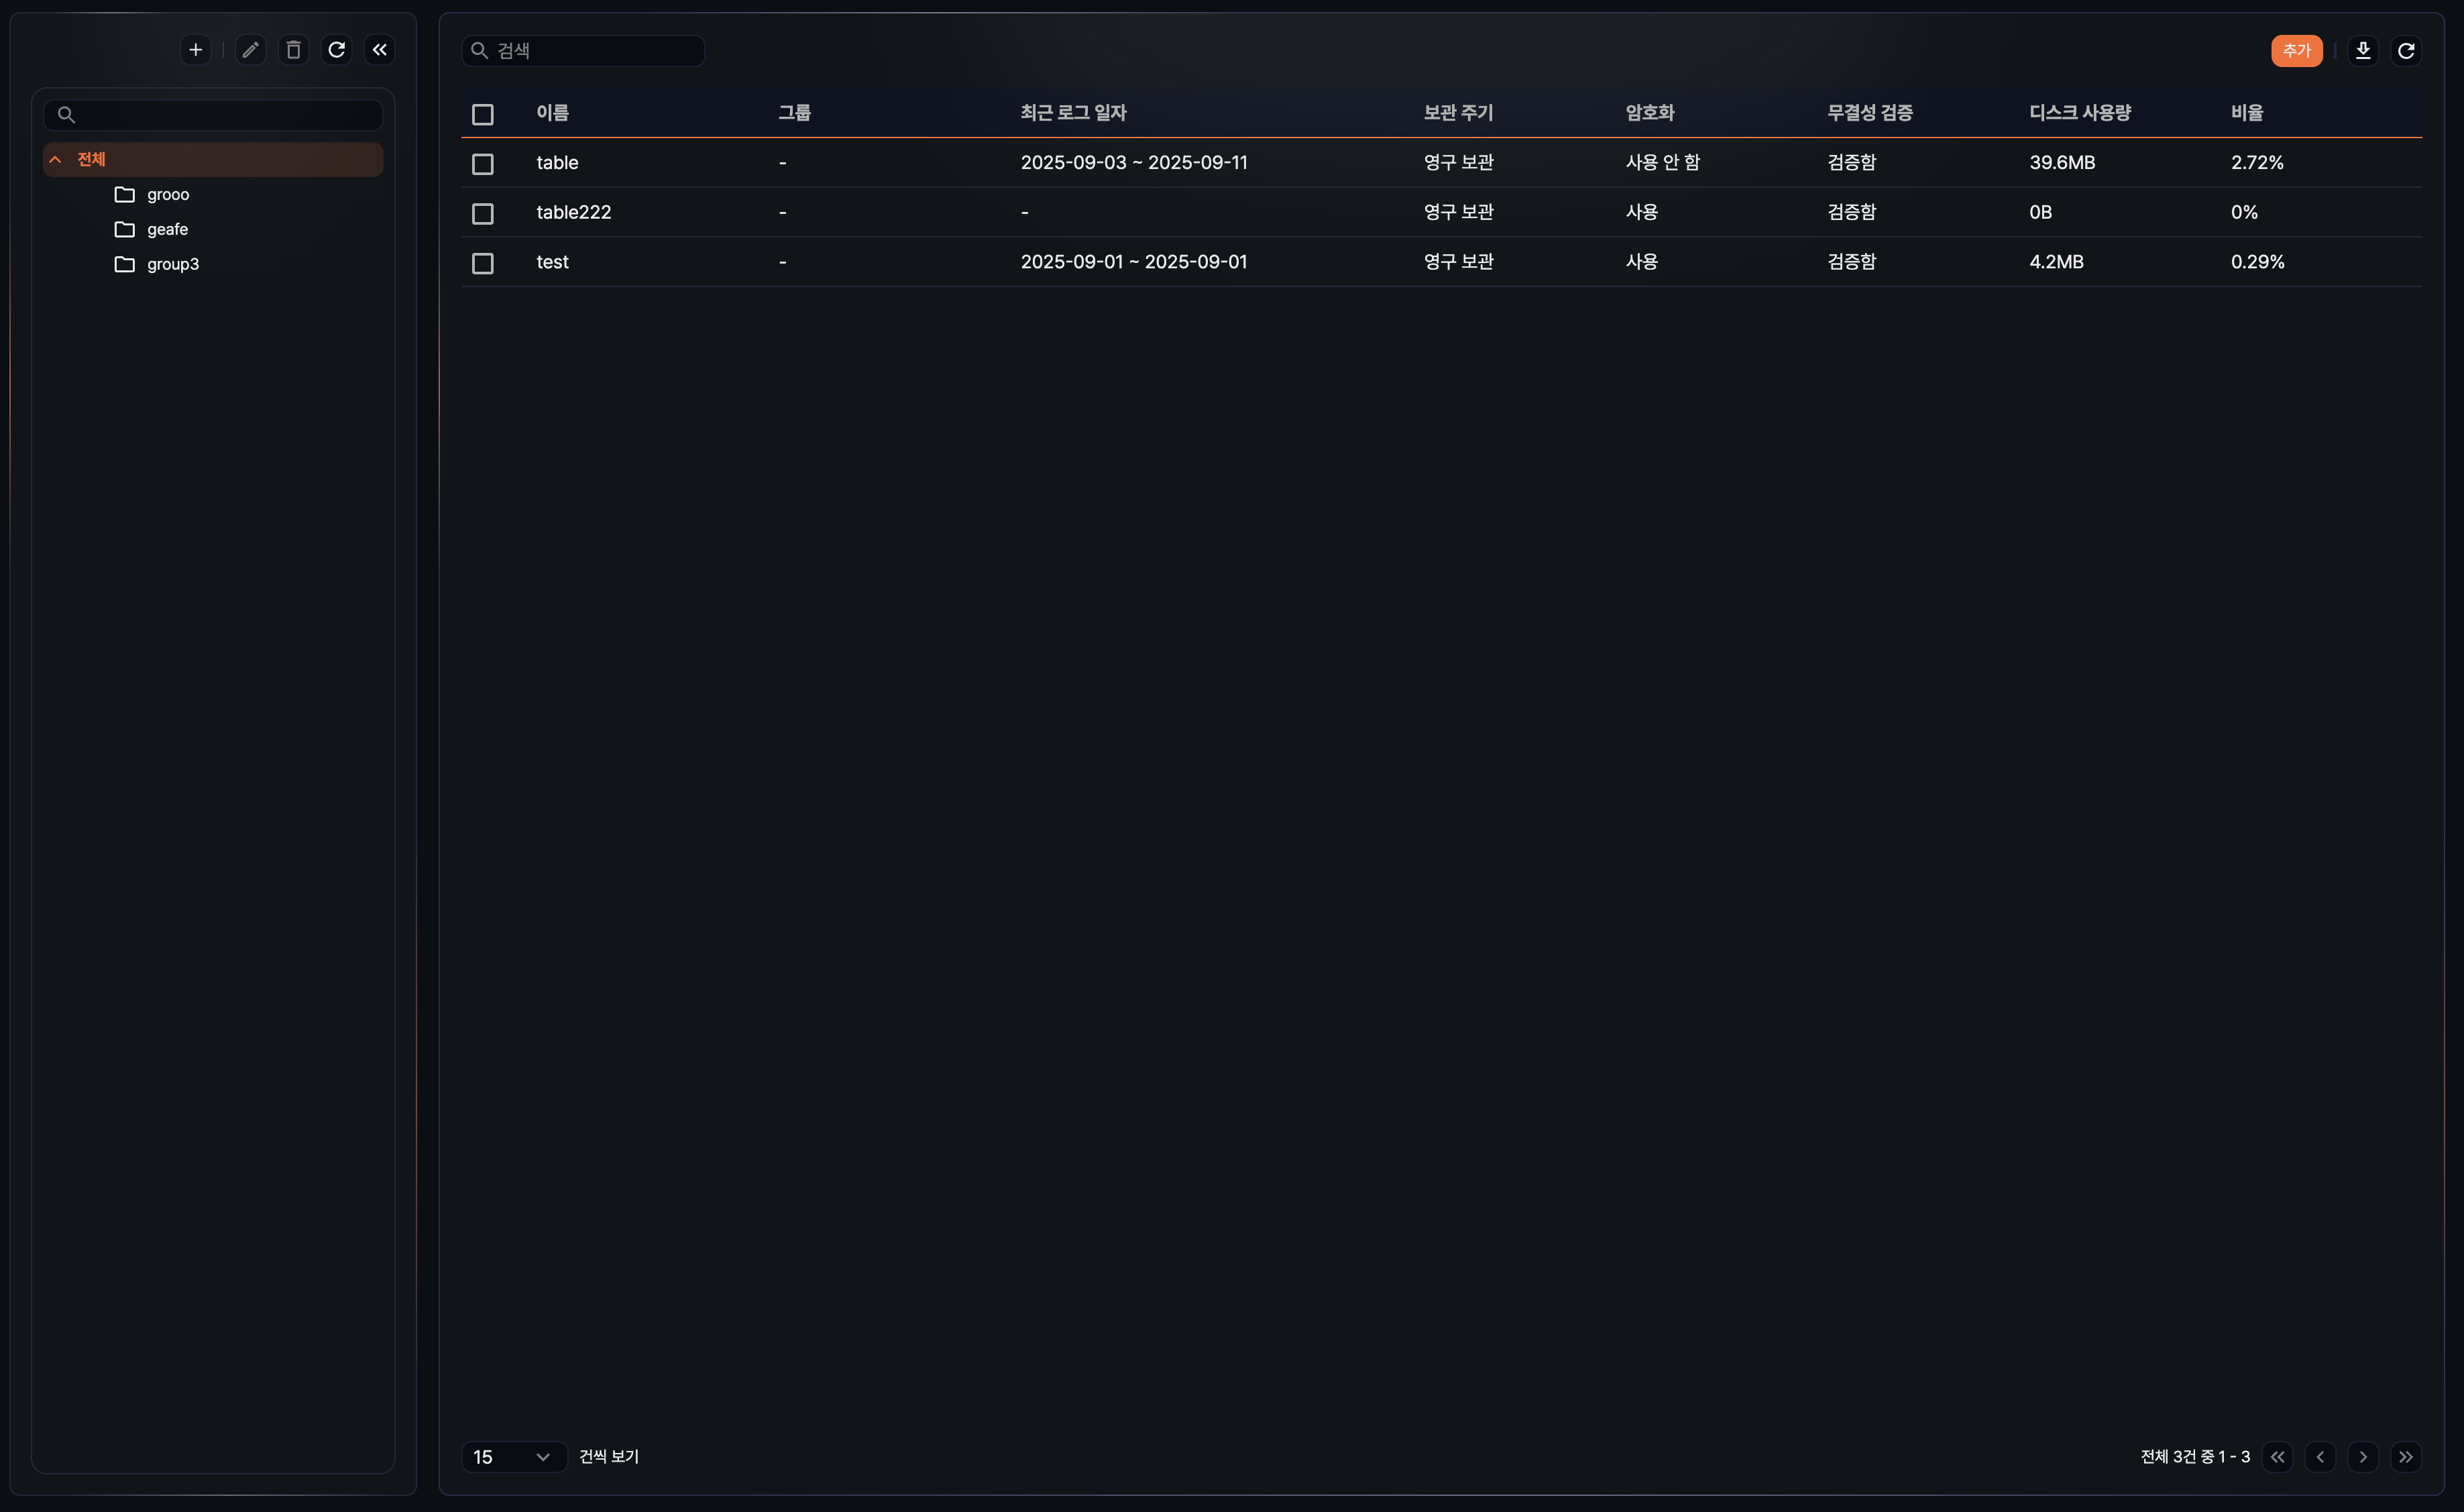Click the trash delete group icon
The height and width of the screenshot is (1512, 2464).
click(x=293, y=50)
